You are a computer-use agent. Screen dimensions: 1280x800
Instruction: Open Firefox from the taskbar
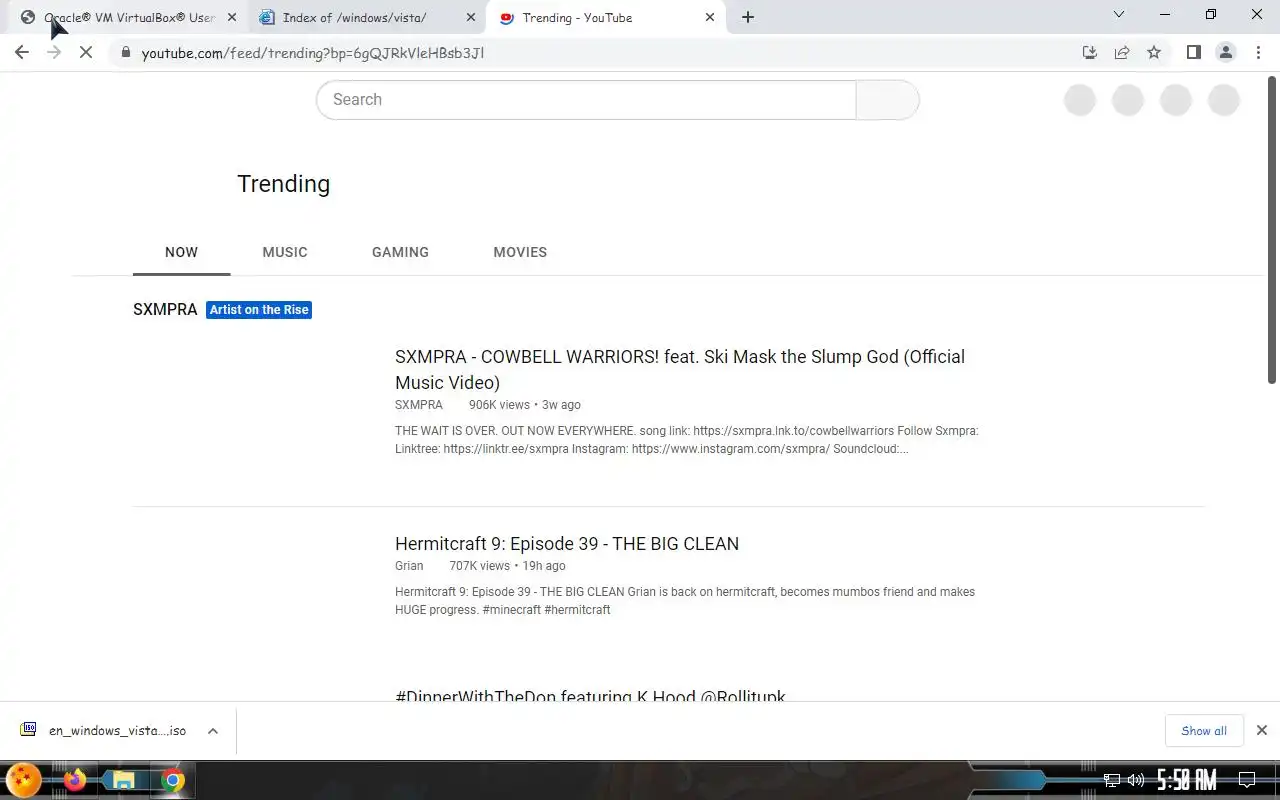click(75, 780)
